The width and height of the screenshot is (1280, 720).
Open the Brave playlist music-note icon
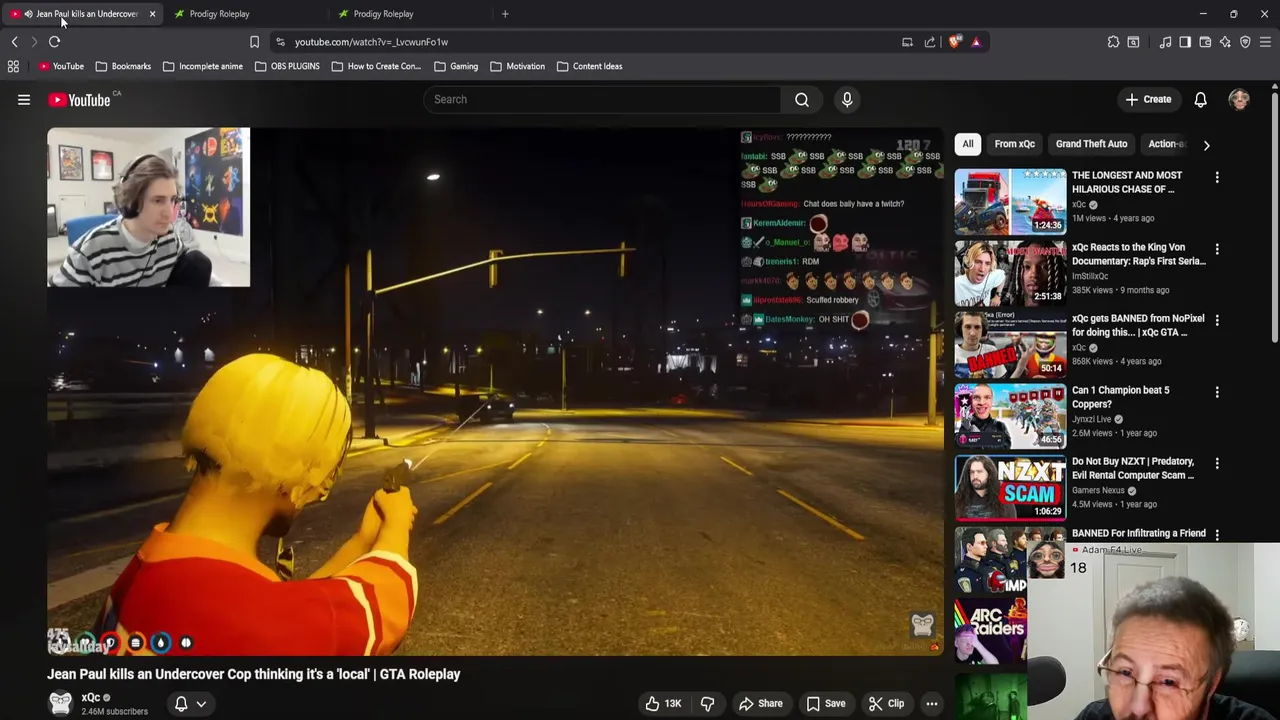[x=1165, y=42]
